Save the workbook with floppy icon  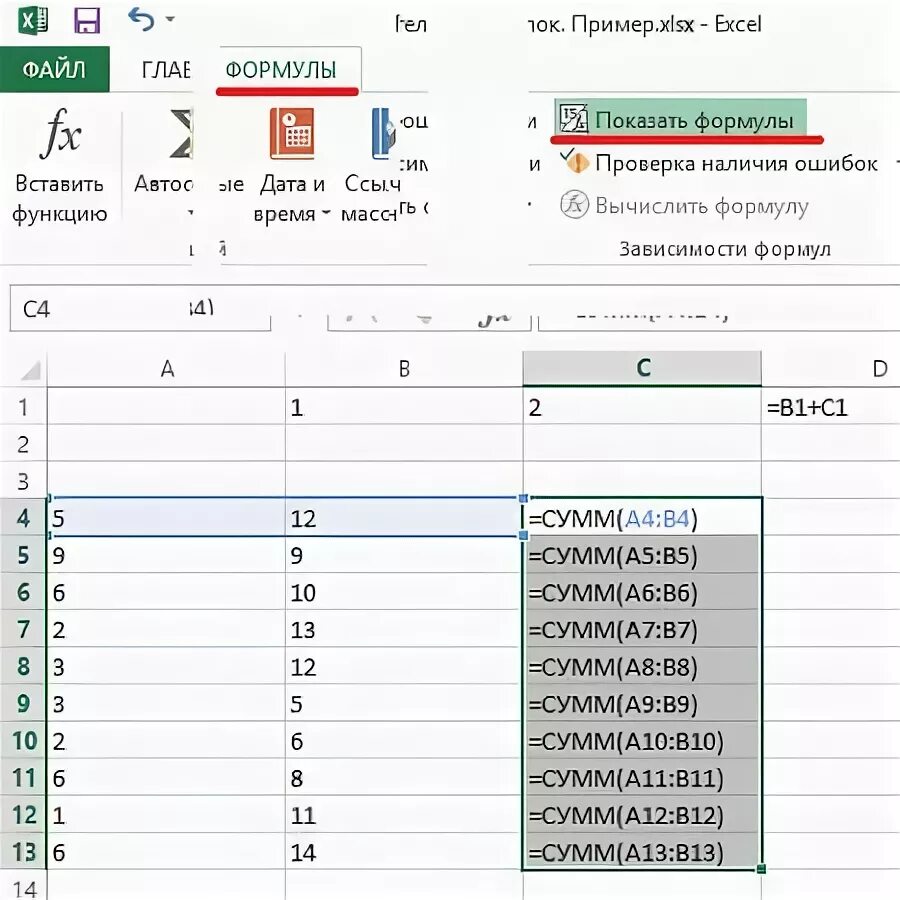click(x=87, y=22)
